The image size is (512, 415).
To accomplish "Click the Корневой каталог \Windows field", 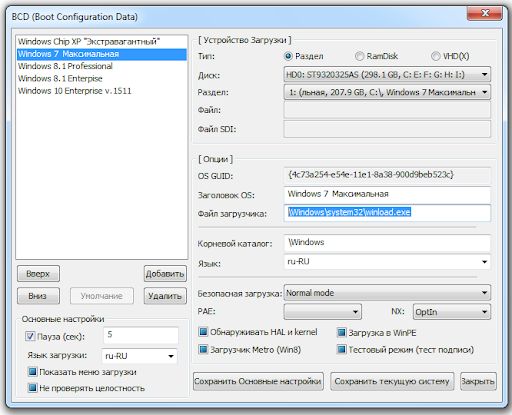I will [x=387, y=243].
